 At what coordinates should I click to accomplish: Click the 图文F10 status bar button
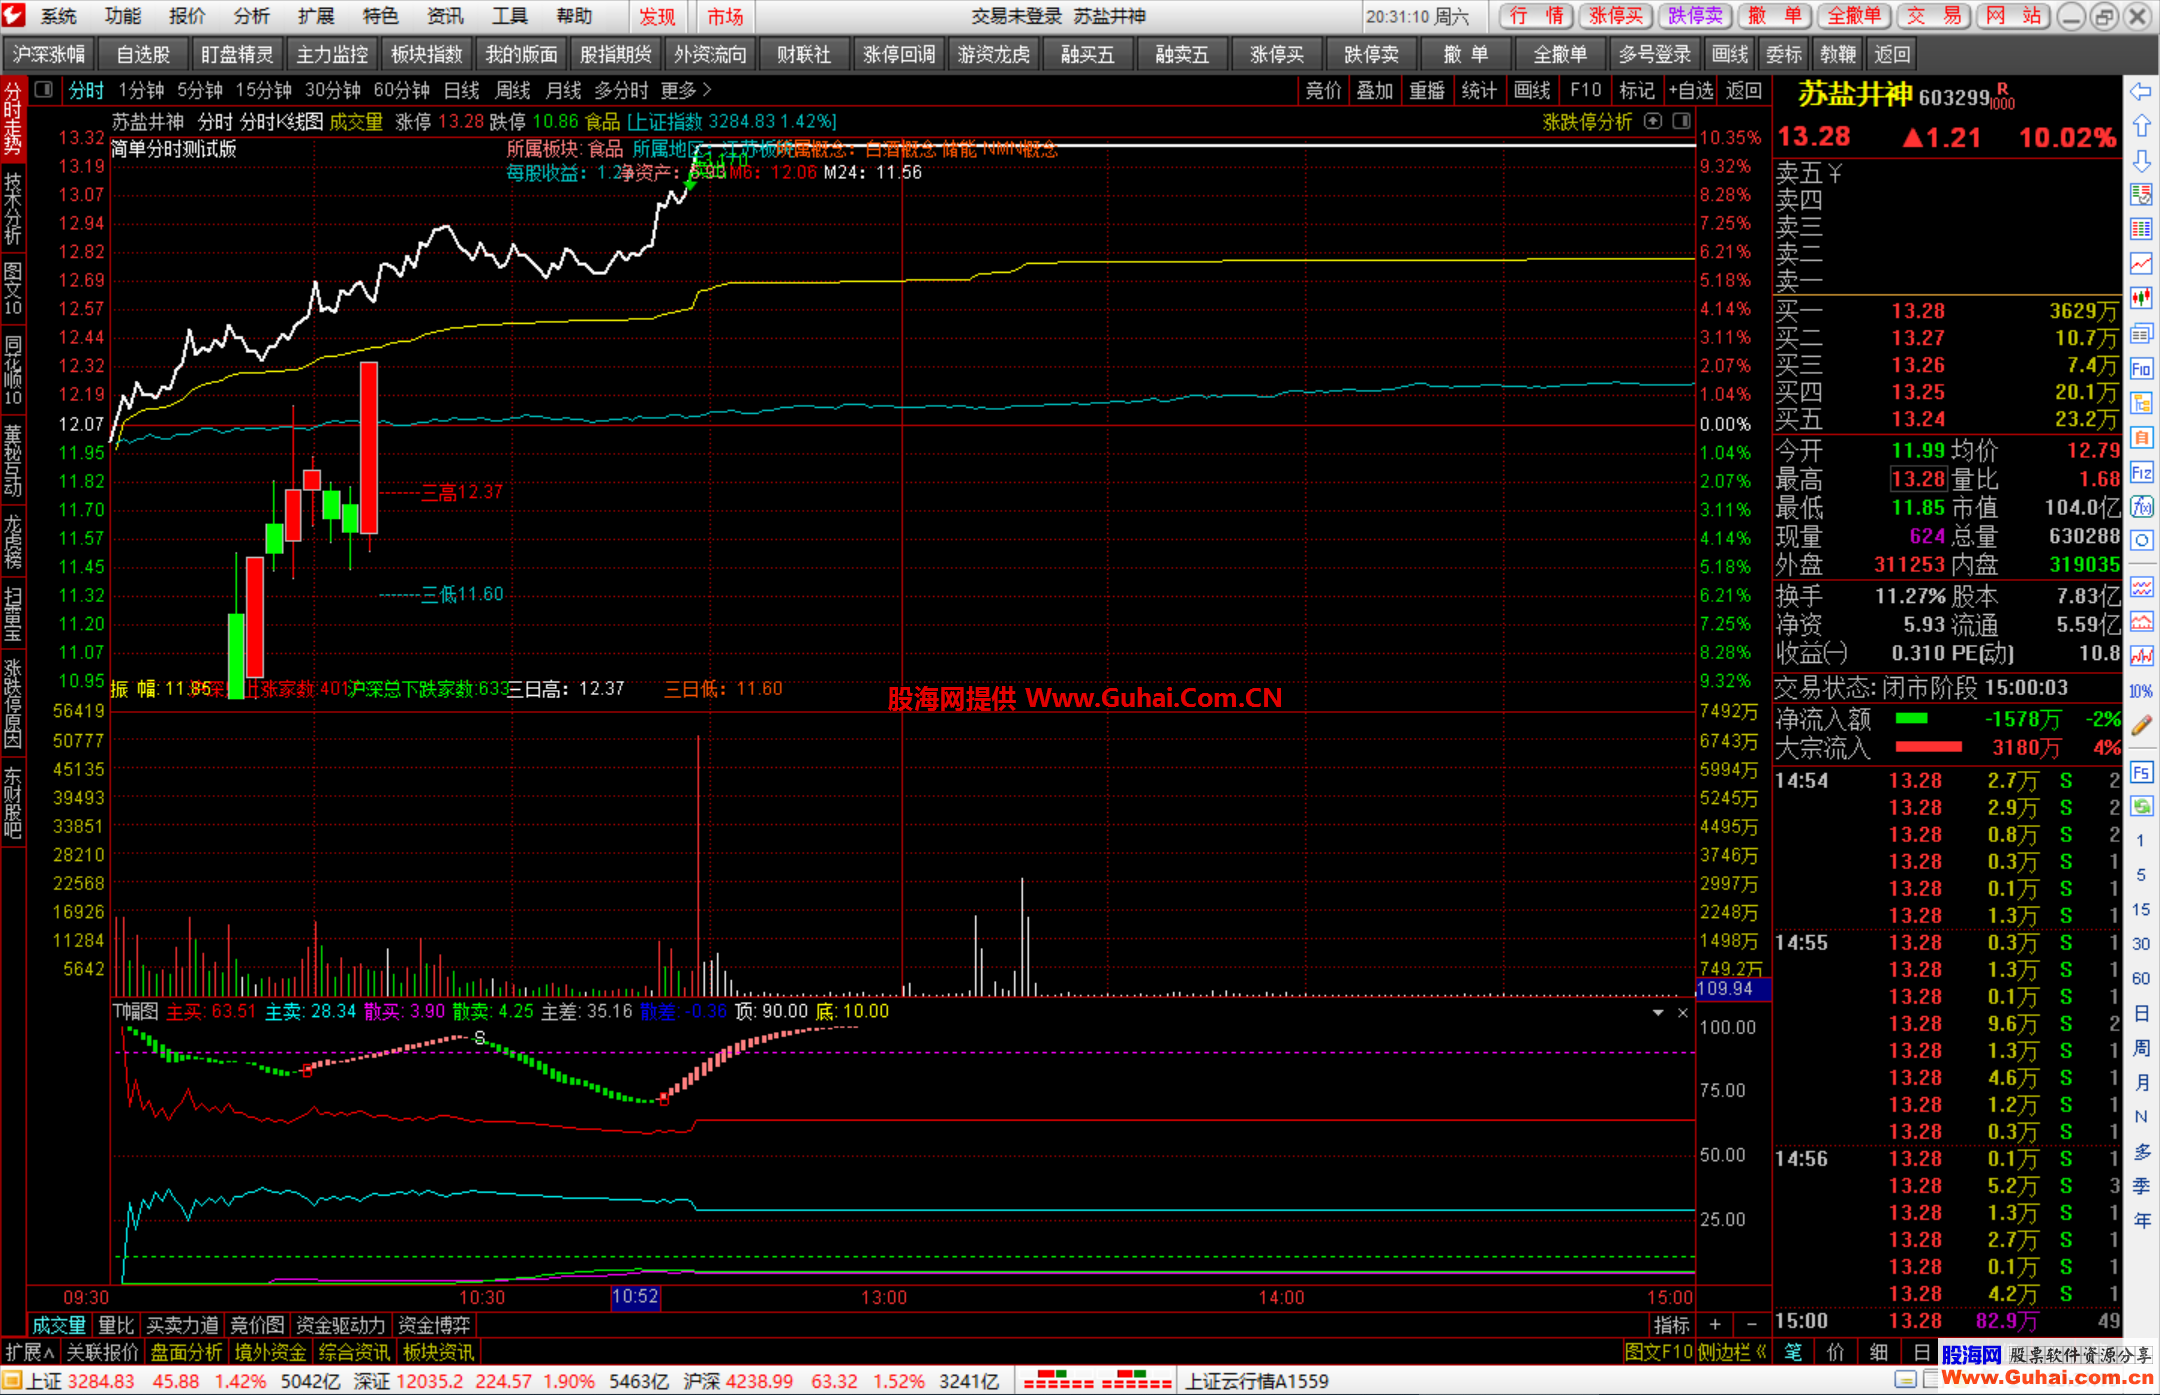(1659, 1352)
